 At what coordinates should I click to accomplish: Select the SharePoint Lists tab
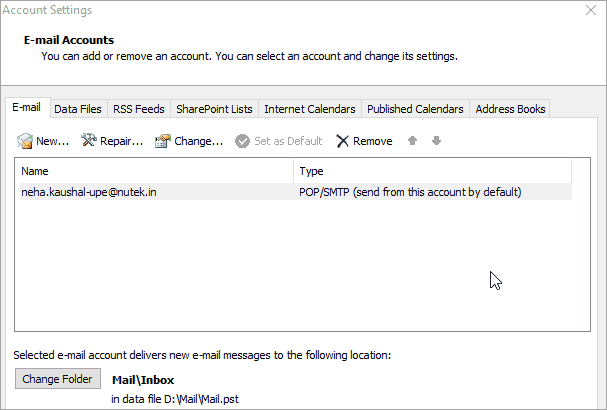[214, 109]
